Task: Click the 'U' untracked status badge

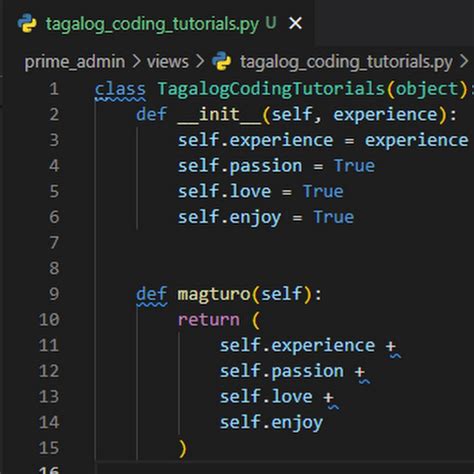Action: [x=271, y=23]
